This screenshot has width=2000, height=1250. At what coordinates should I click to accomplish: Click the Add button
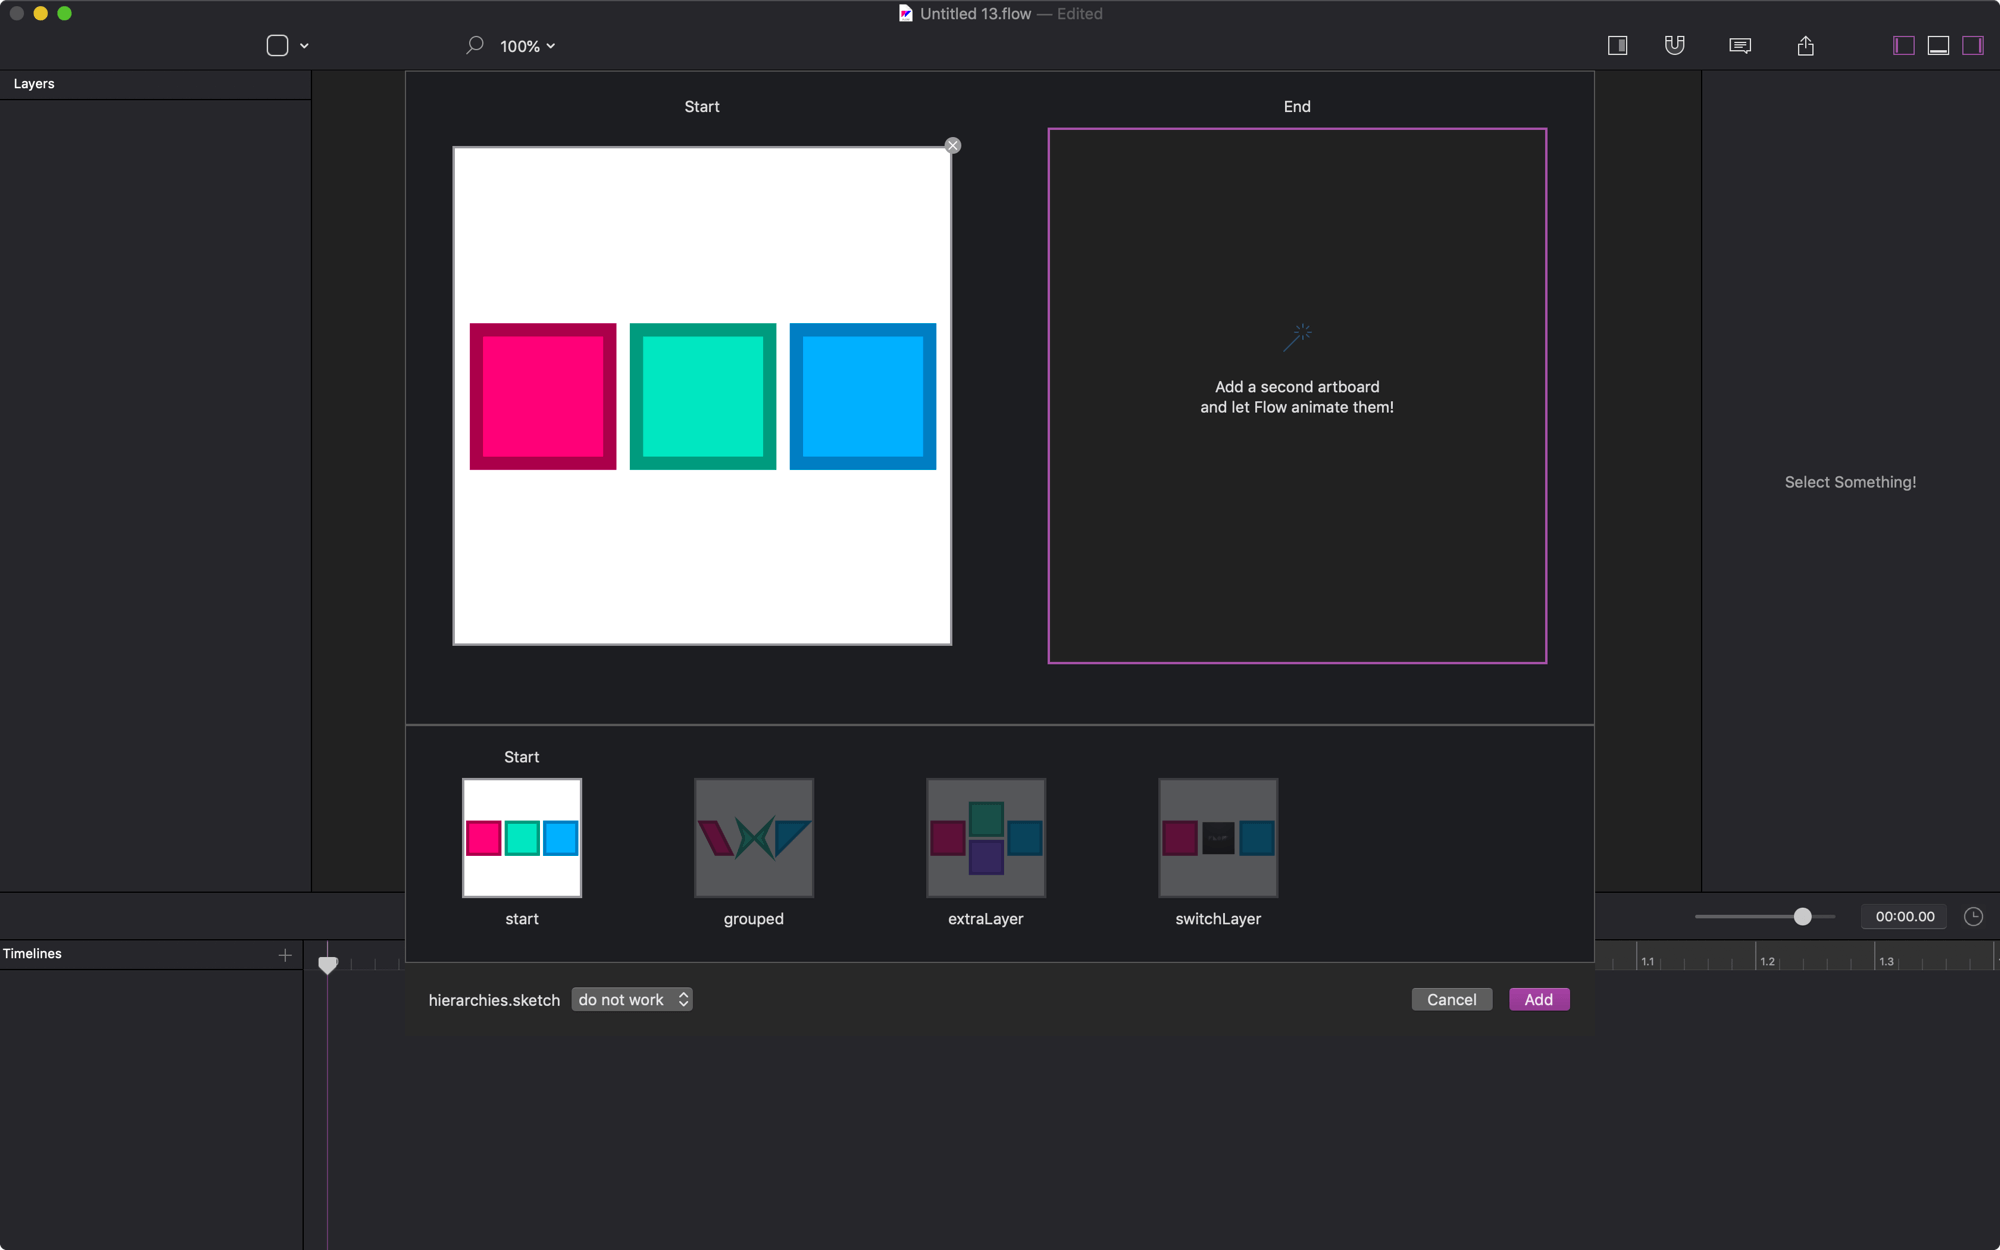tap(1539, 1000)
